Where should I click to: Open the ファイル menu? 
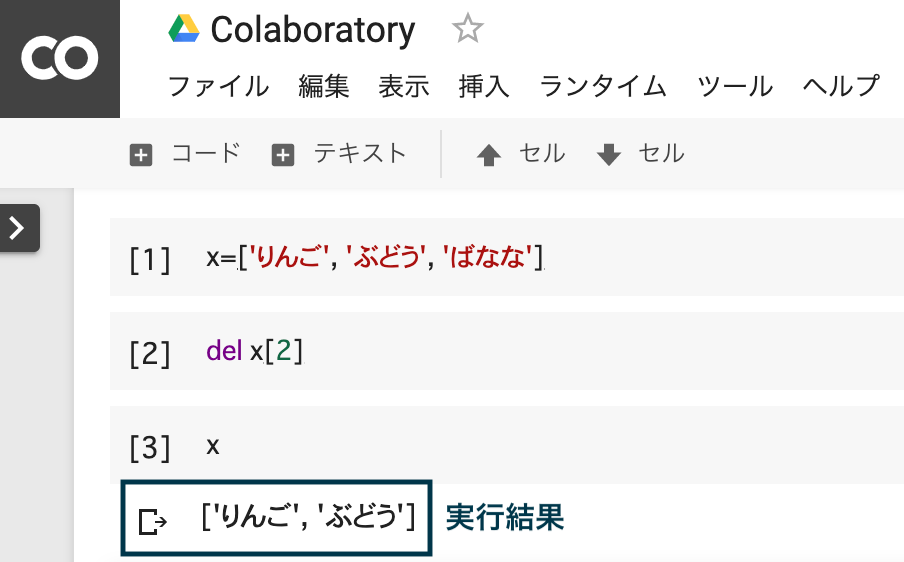[219, 86]
